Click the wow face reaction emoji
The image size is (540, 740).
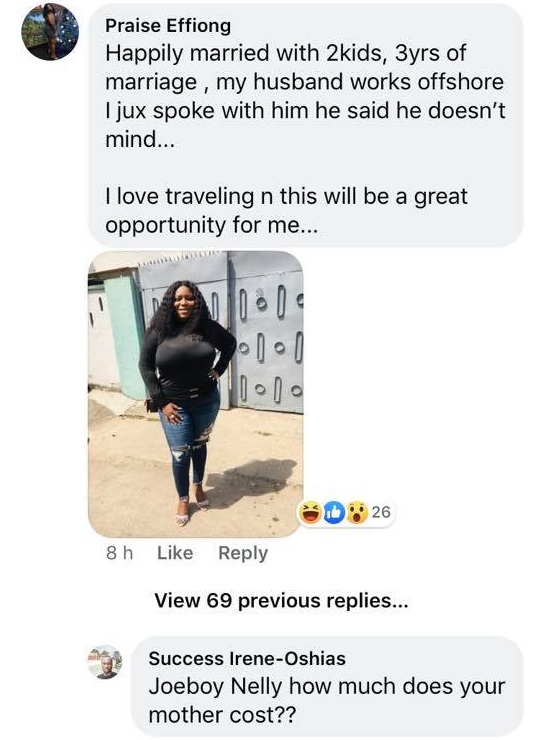[x=357, y=513]
